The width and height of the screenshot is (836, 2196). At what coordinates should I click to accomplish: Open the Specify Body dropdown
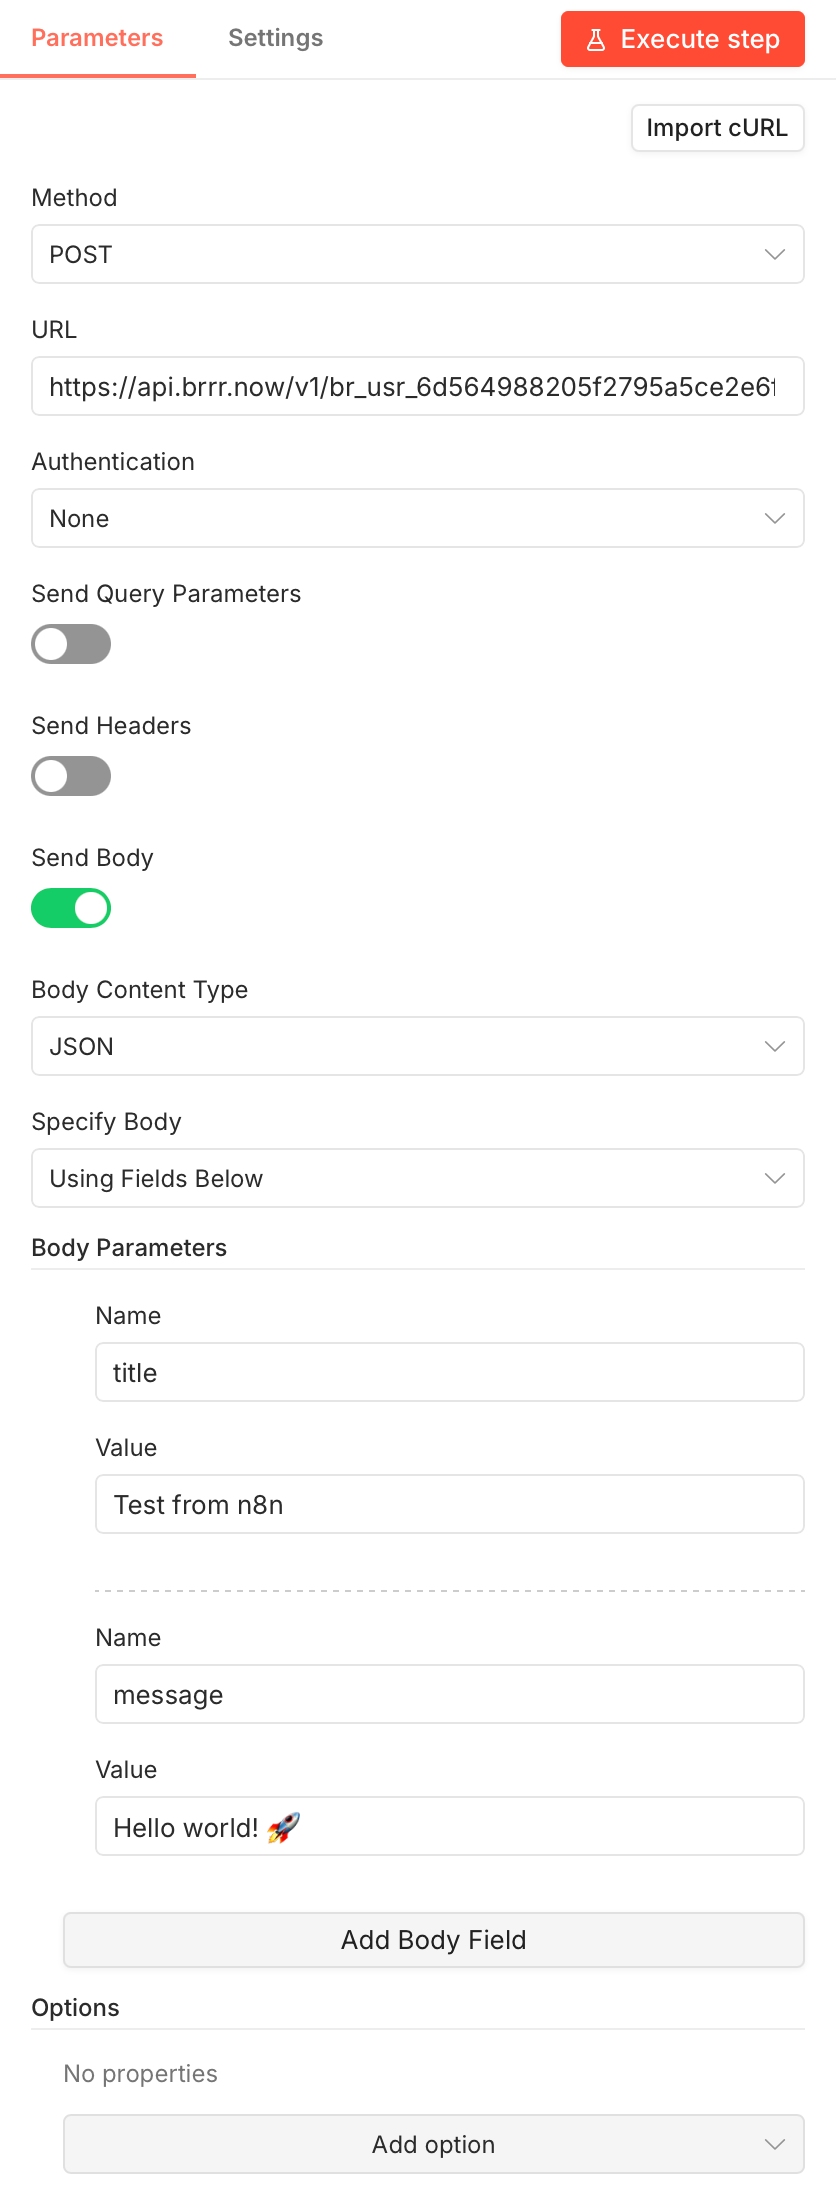point(418,1178)
